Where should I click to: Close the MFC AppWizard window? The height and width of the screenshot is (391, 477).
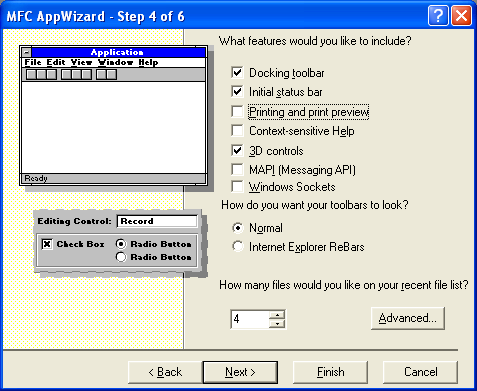pyautogui.click(x=461, y=15)
